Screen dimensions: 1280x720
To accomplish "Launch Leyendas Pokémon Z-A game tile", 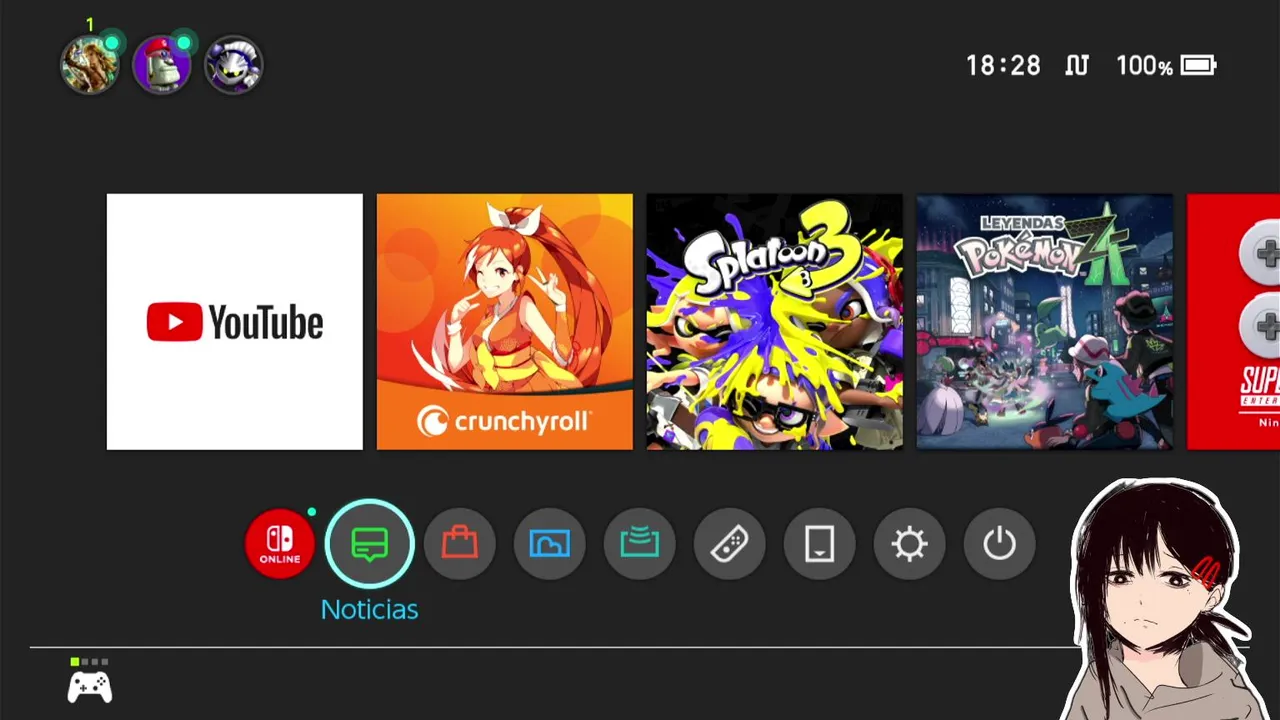I will coord(1045,322).
